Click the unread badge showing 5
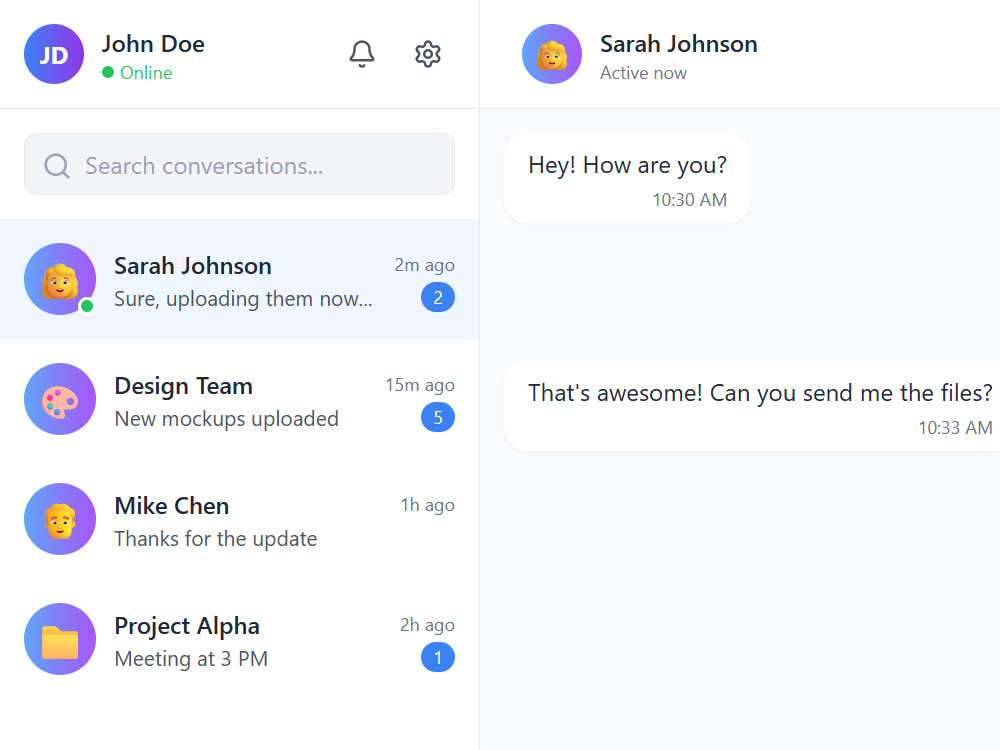 point(438,418)
